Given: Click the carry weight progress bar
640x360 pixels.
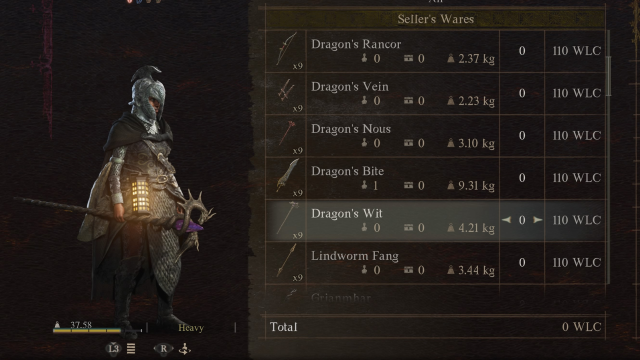Looking at the screenshot, I should (97, 331).
